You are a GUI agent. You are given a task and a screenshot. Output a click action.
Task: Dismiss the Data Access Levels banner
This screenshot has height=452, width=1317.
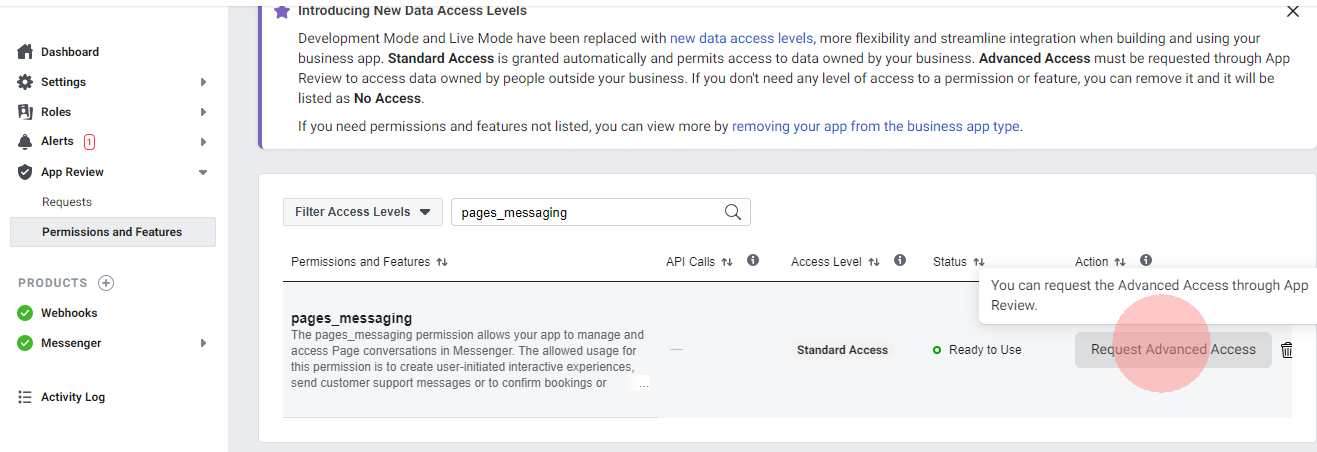tap(1293, 12)
